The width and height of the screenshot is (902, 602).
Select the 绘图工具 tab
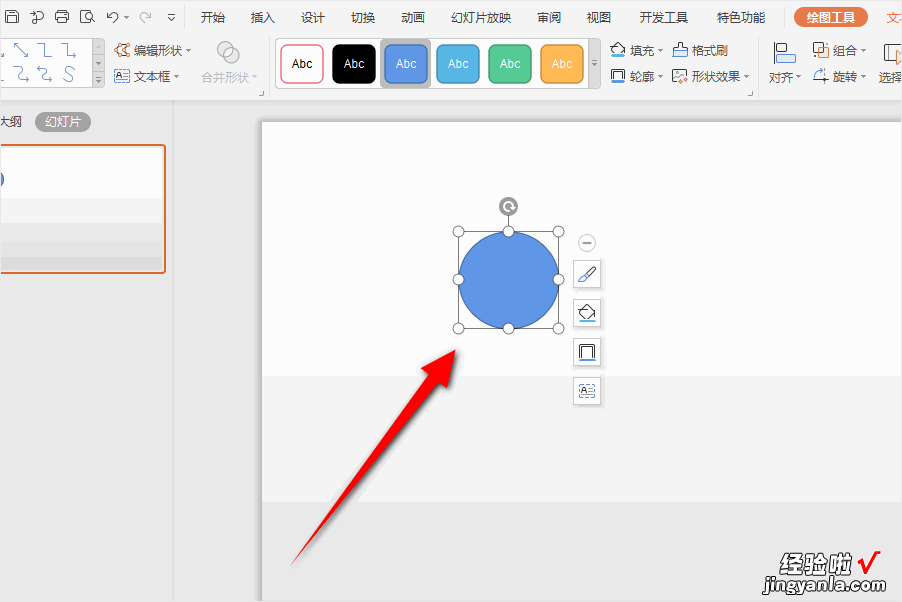pos(831,18)
